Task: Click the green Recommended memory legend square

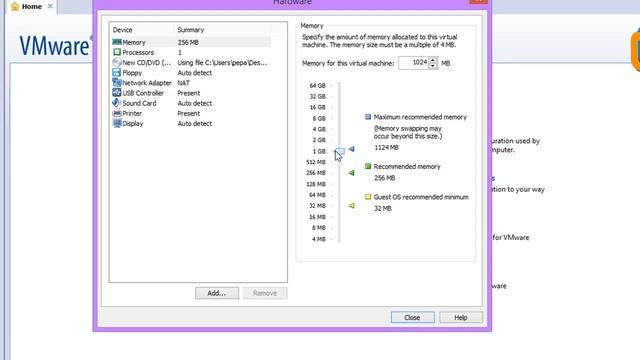Action: tap(368, 167)
